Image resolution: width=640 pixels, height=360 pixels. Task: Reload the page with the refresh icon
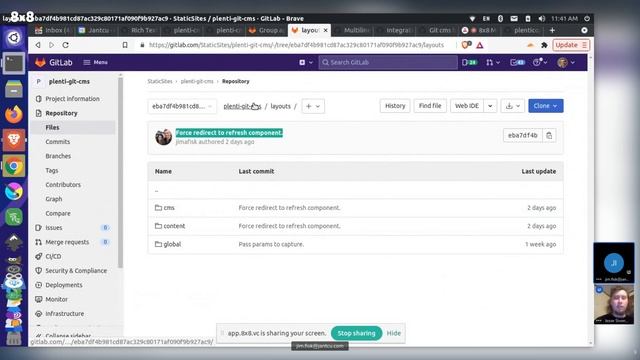click(x=65, y=45)
